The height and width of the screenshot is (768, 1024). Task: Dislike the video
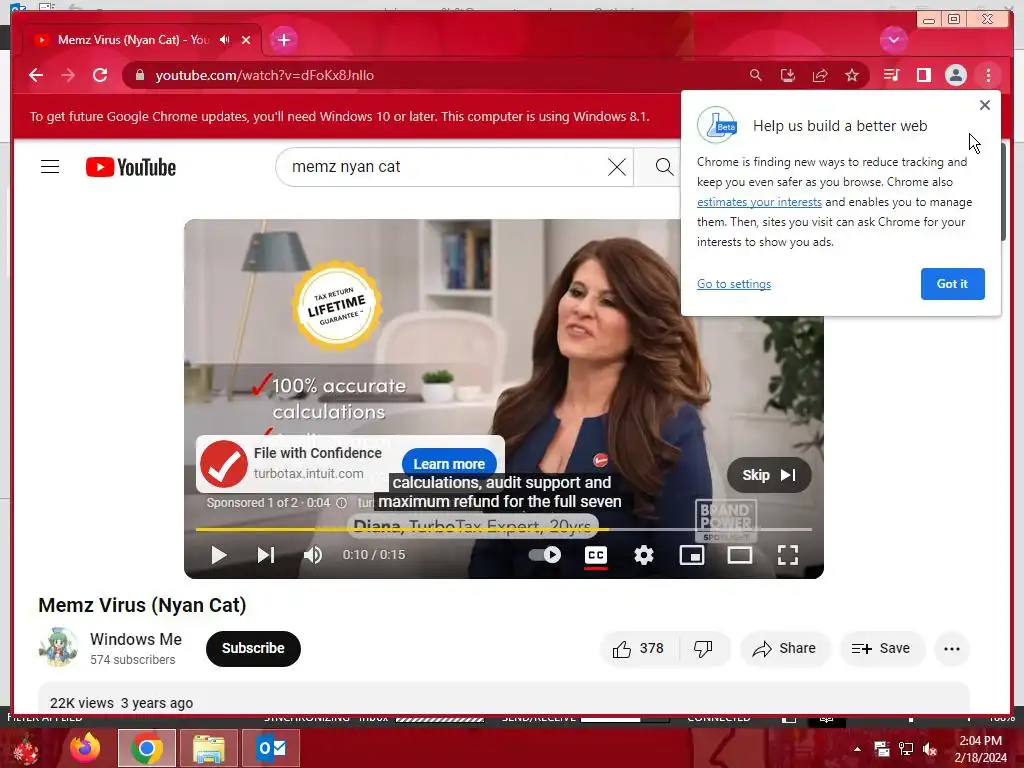(703, 648)
